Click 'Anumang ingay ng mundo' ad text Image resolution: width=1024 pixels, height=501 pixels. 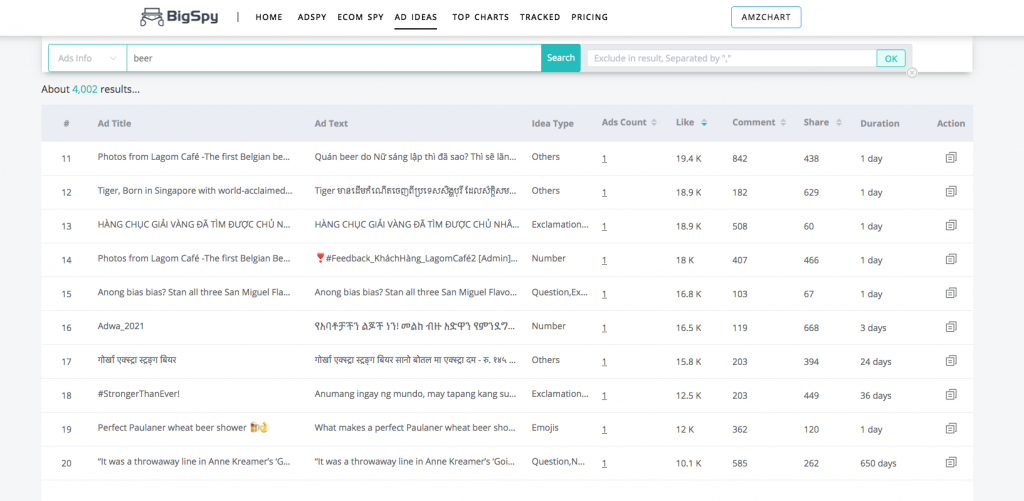pos(416,394)
